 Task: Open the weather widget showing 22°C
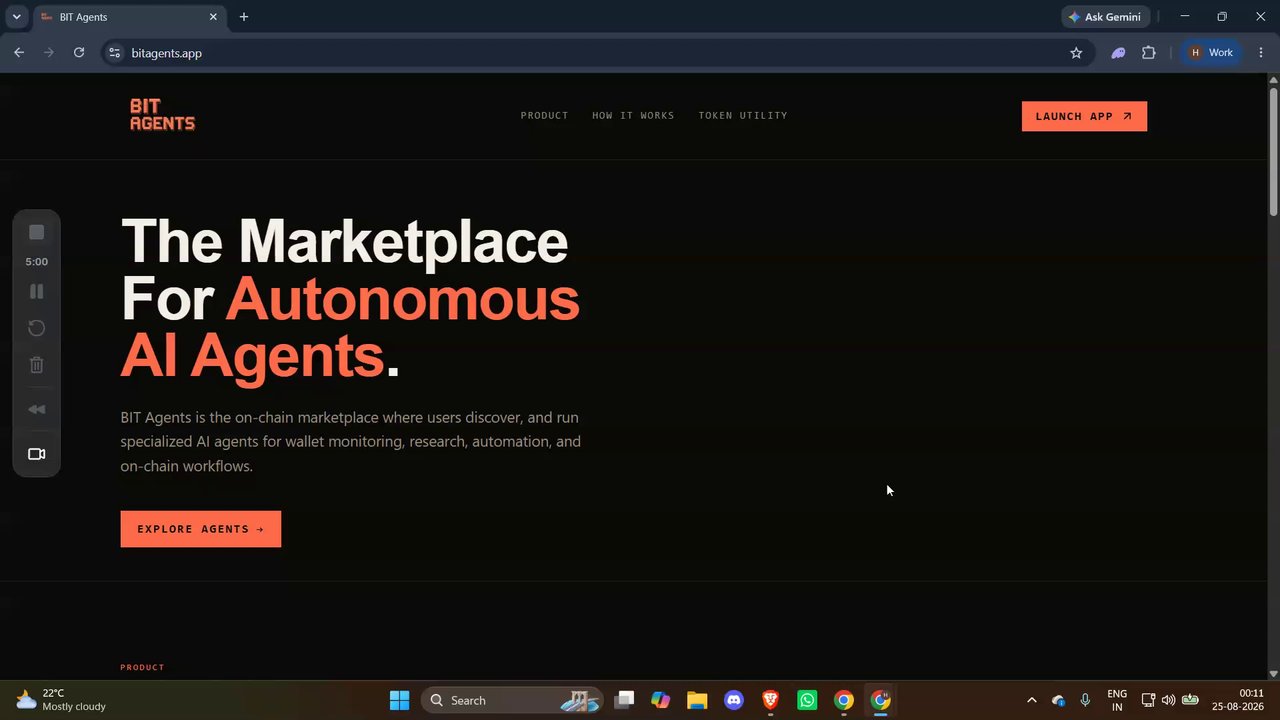(x=60, y=700)
